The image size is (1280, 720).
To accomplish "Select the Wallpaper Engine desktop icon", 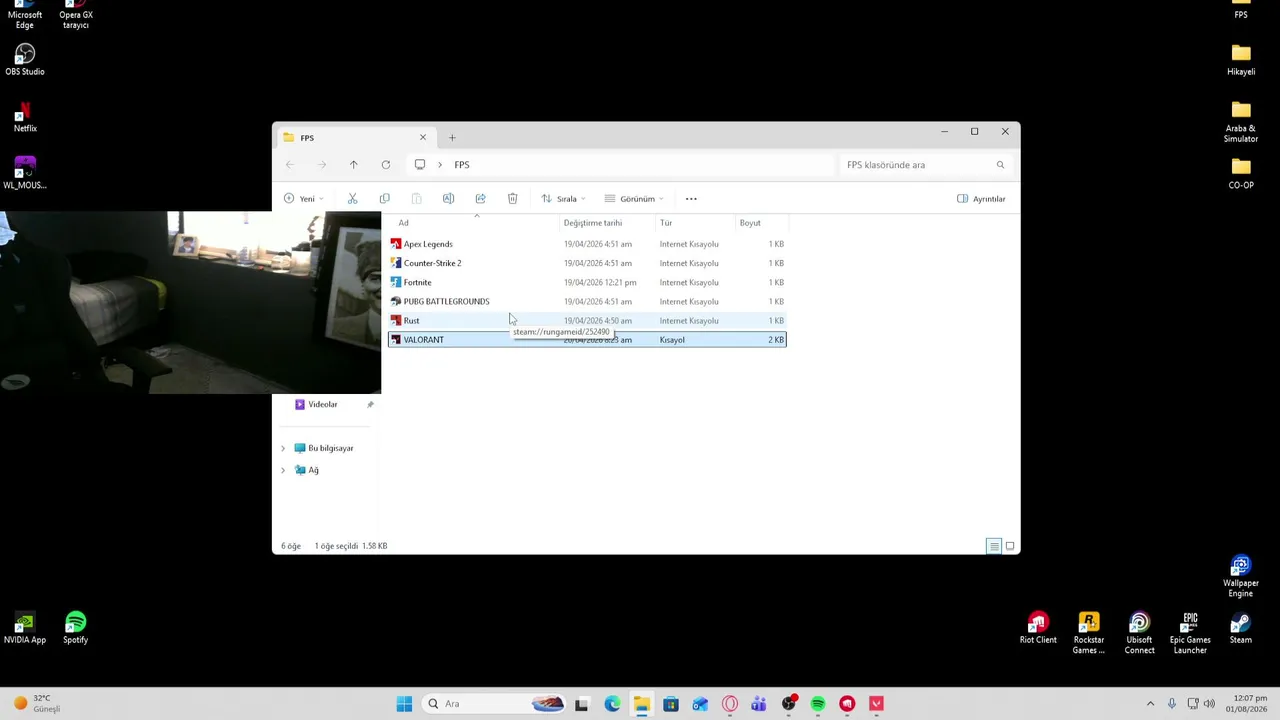I will [x=1241, y=577].
